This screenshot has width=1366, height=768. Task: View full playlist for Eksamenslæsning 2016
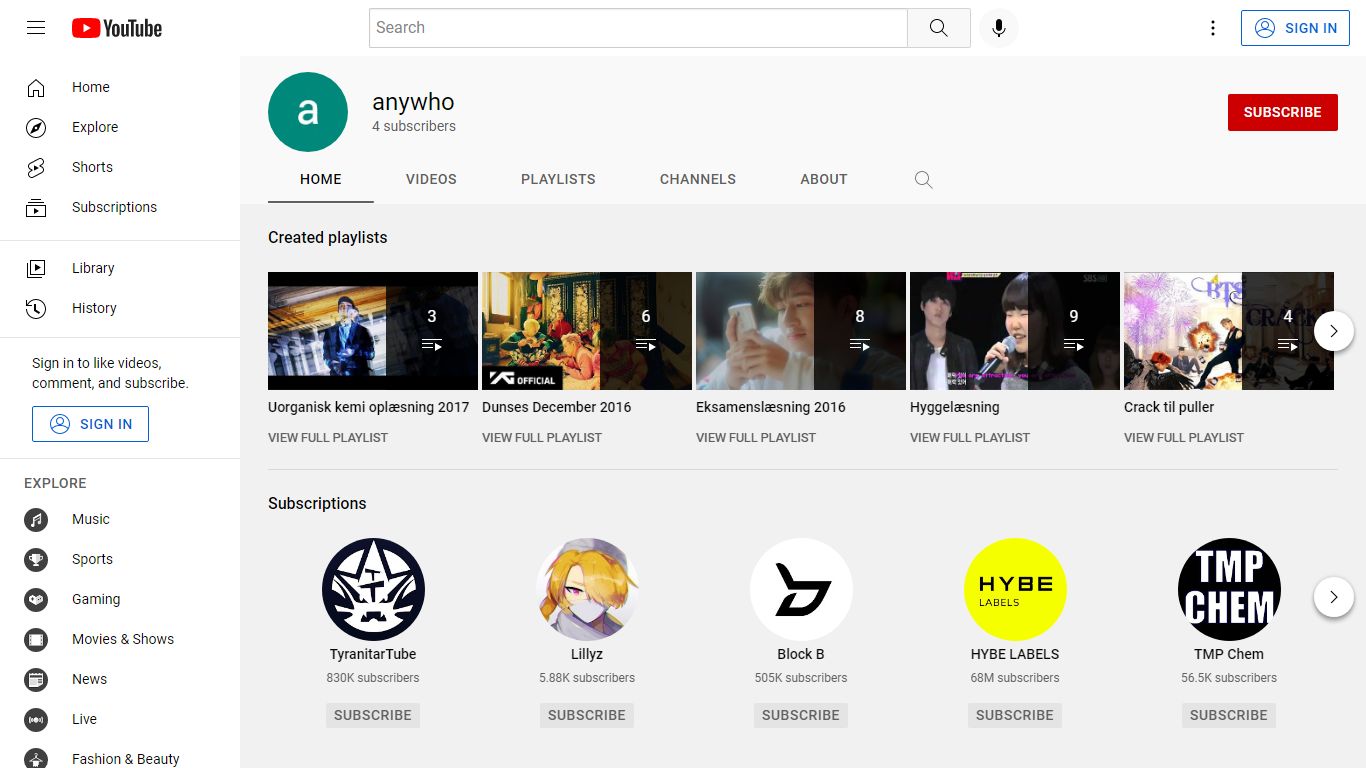point(756,438)
